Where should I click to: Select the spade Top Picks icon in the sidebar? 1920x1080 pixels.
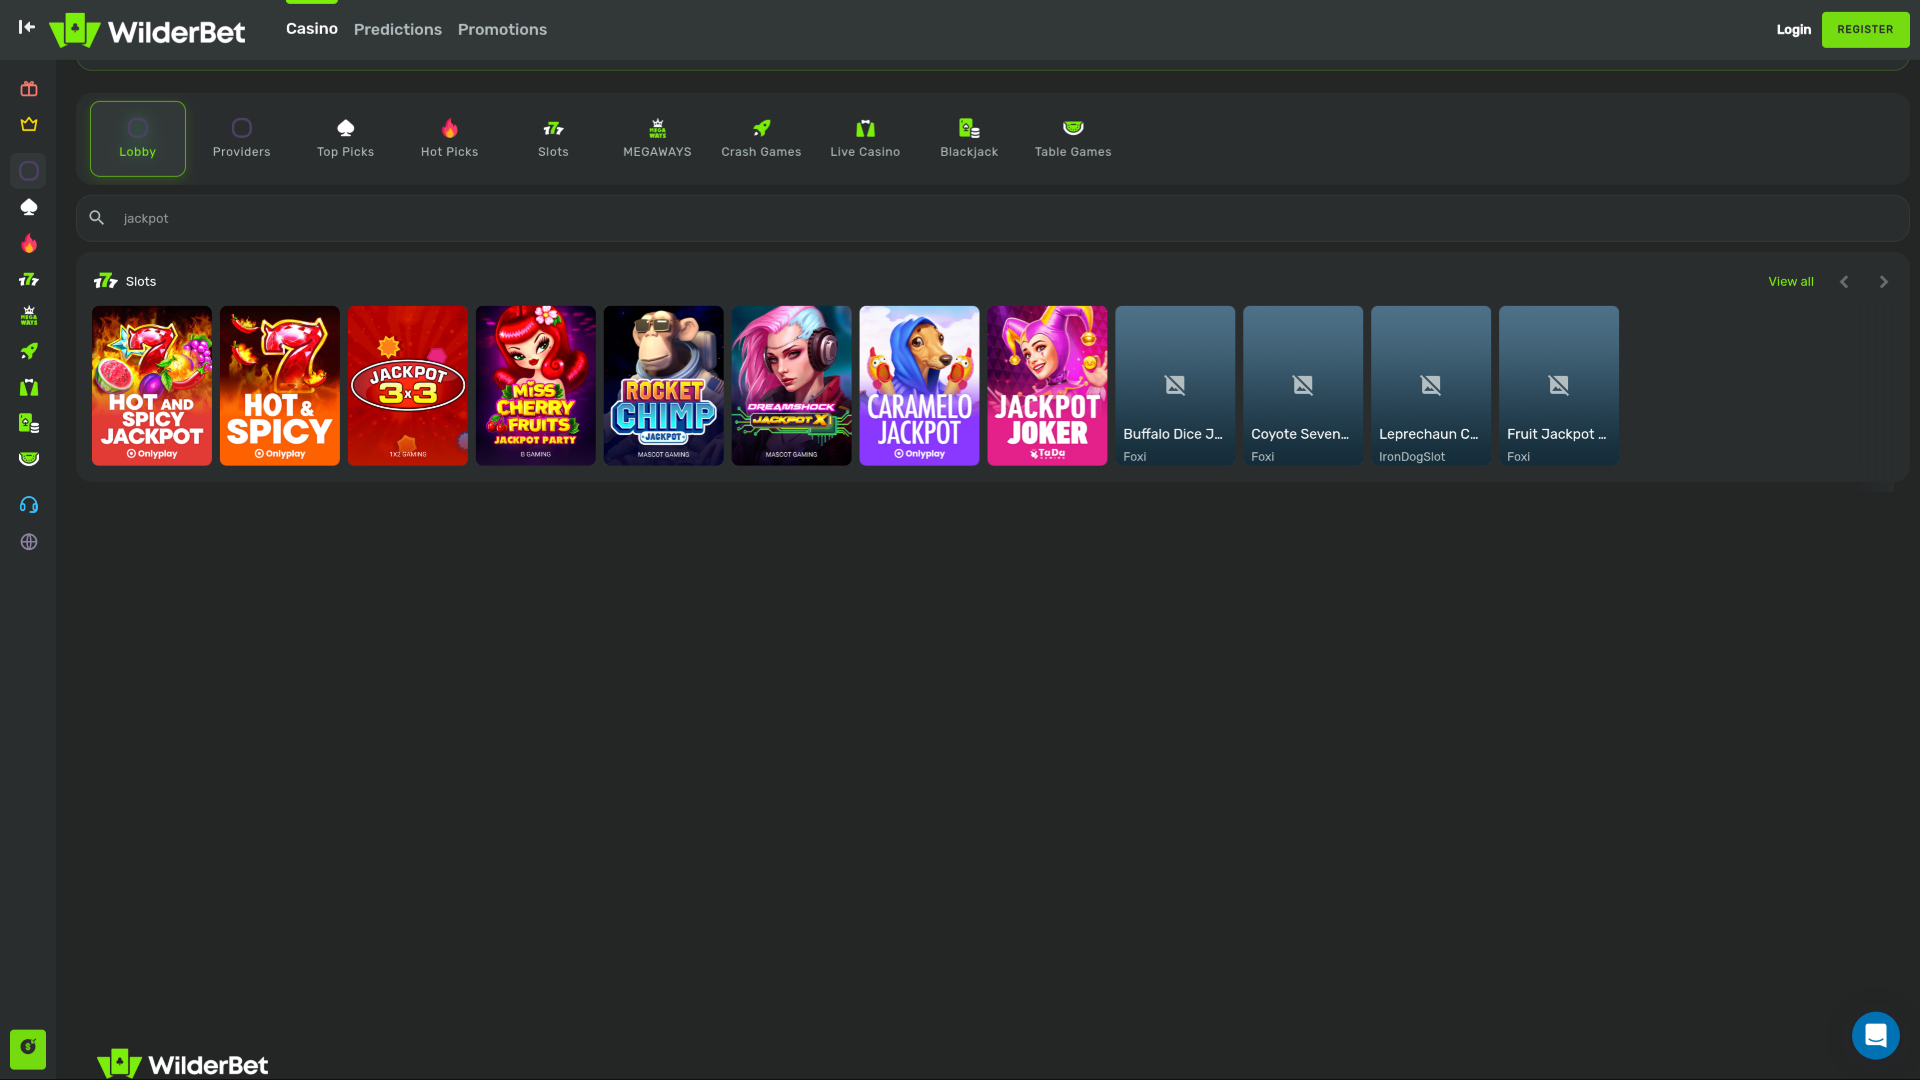[x=29, y=207]
